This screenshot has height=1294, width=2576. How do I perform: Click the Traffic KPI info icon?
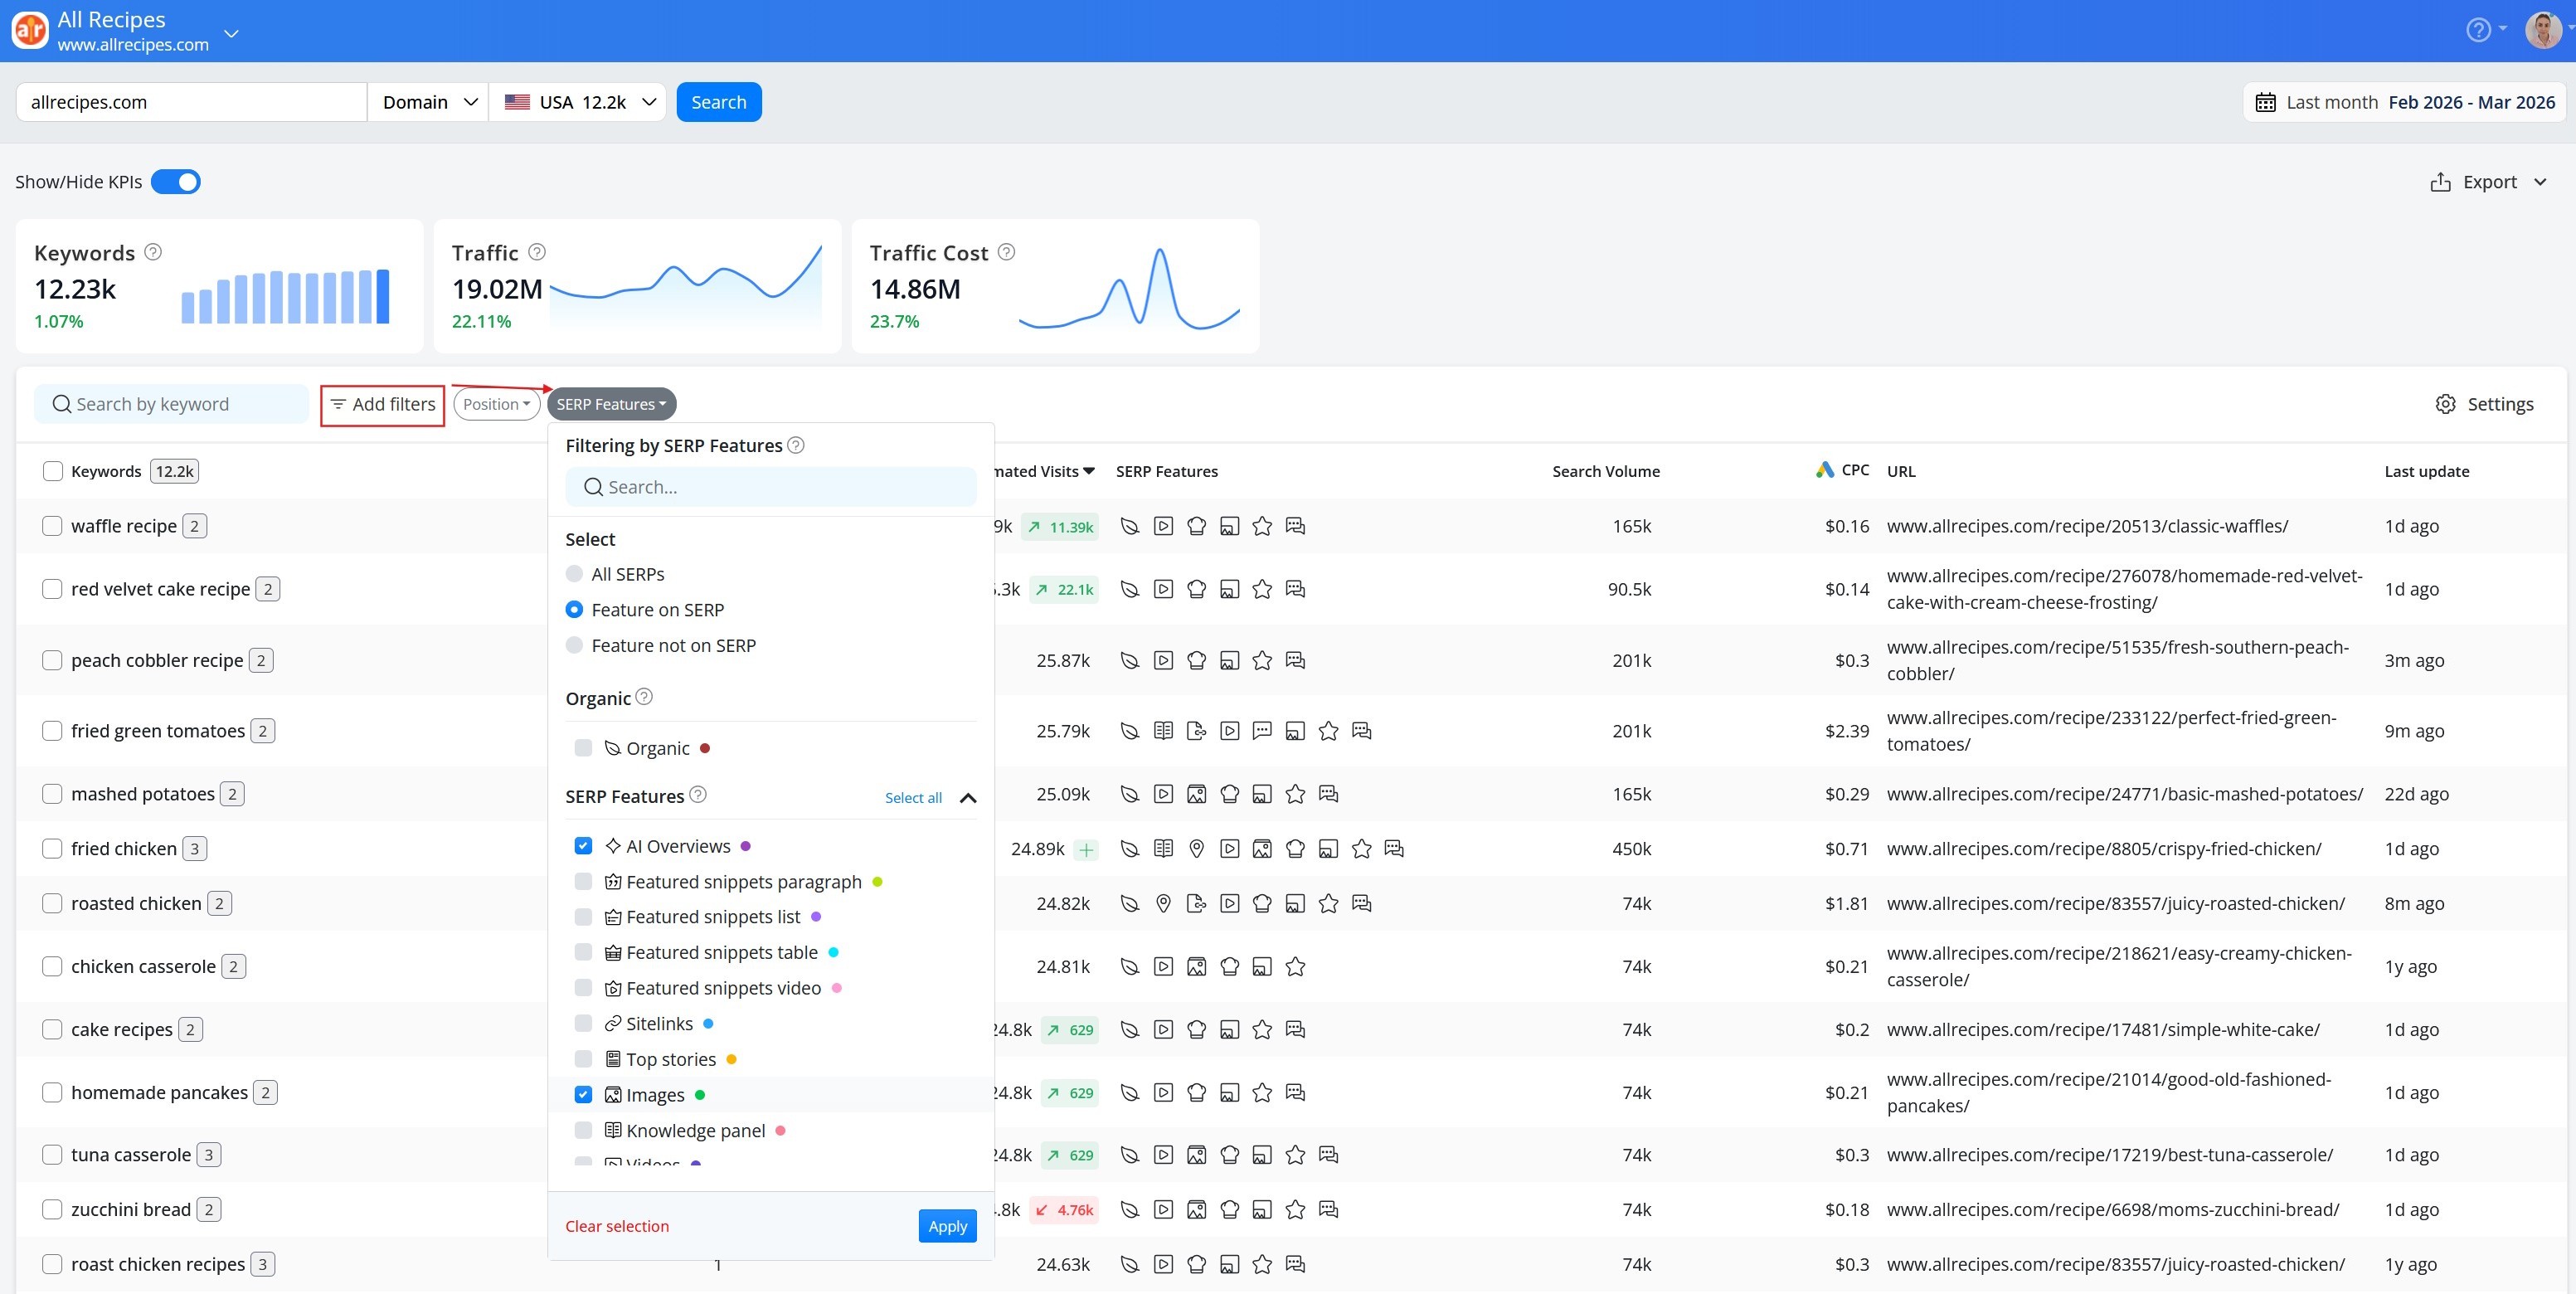[x=537, y=252]
